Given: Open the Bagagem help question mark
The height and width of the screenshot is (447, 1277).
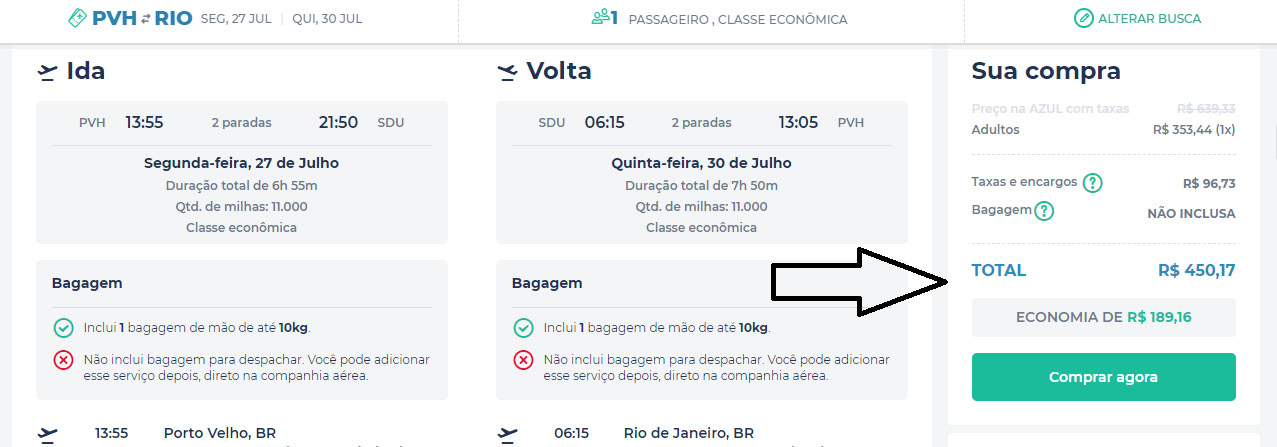Looking at the screenshot, I should pos(1044,211).
